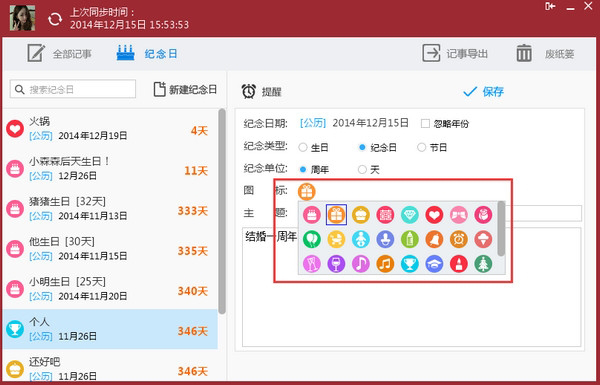Image resolution: width=600 pixels, height=385 pixels.
Task: Open the 废纸篓 trash
Action: (545, 54)
